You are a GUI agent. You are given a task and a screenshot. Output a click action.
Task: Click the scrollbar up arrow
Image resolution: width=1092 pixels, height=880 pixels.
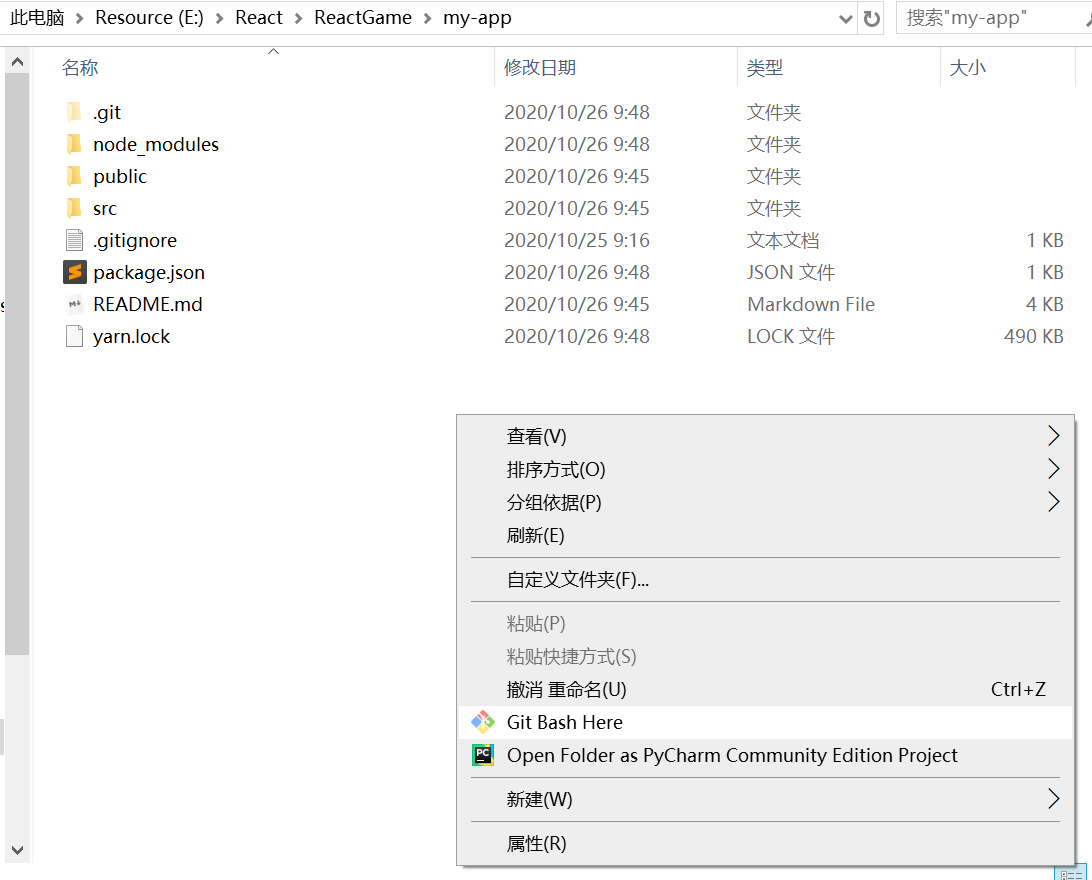(17, 62)
